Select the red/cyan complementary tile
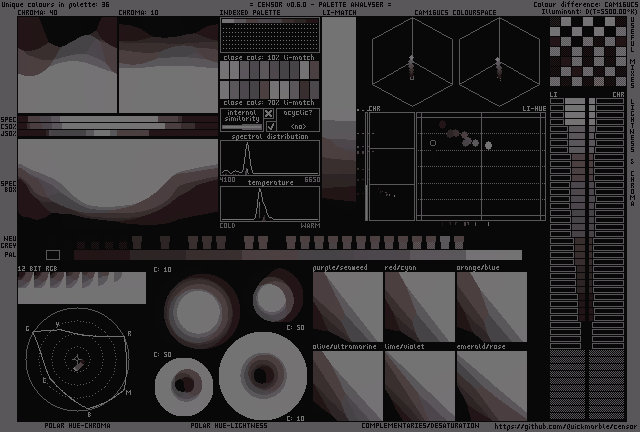The image size is (640, 432). pyautogui.click(x=419, y=307)
